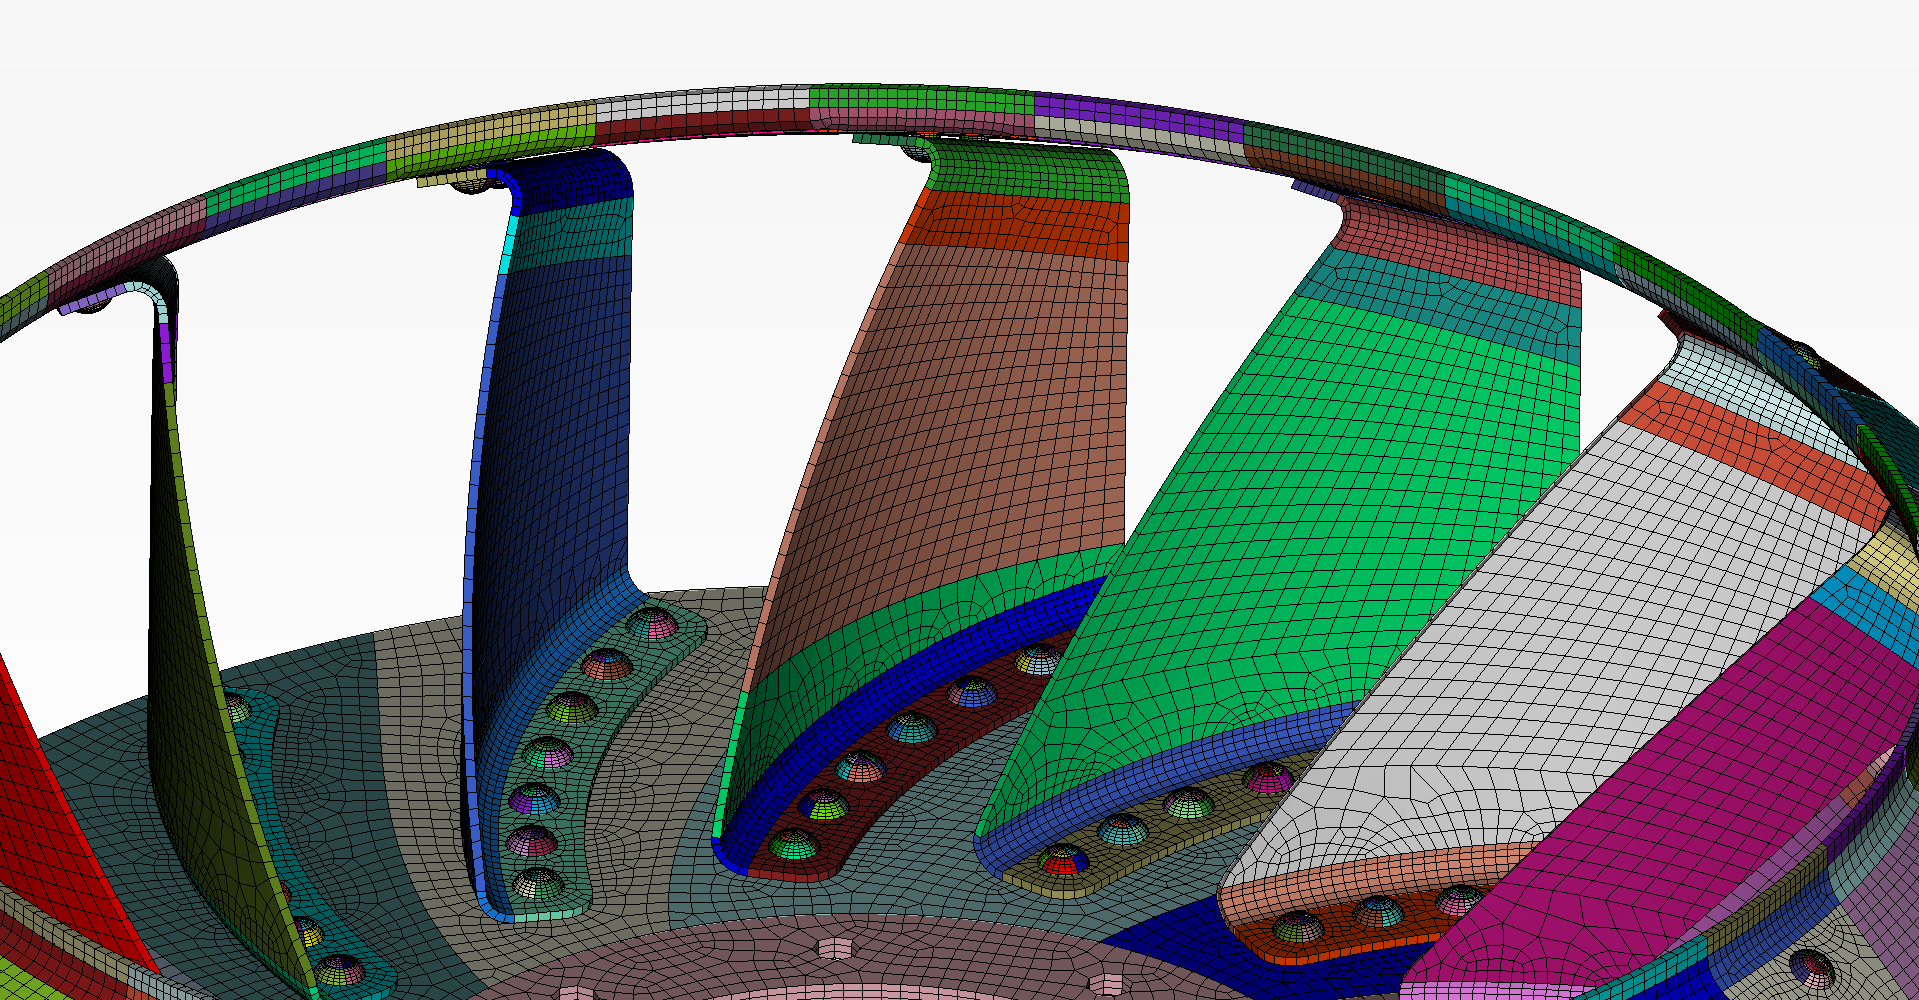
Task: Pick the red rivet on the olive bracket
Action: coord(1062,859)
